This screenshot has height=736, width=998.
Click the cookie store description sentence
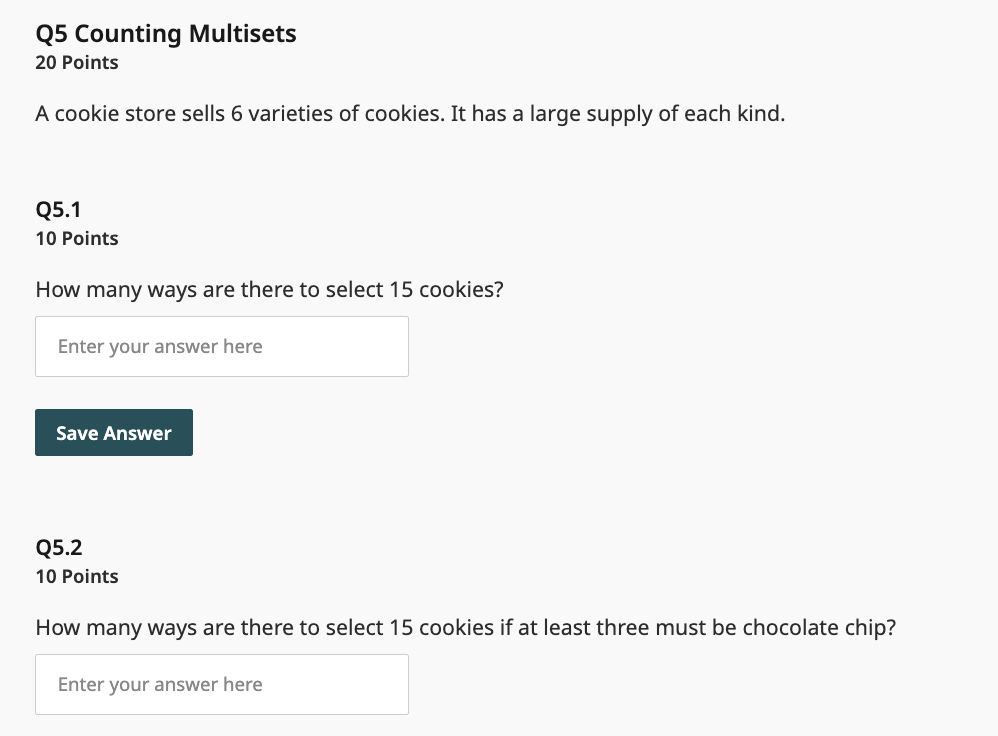tap(410, 114)
